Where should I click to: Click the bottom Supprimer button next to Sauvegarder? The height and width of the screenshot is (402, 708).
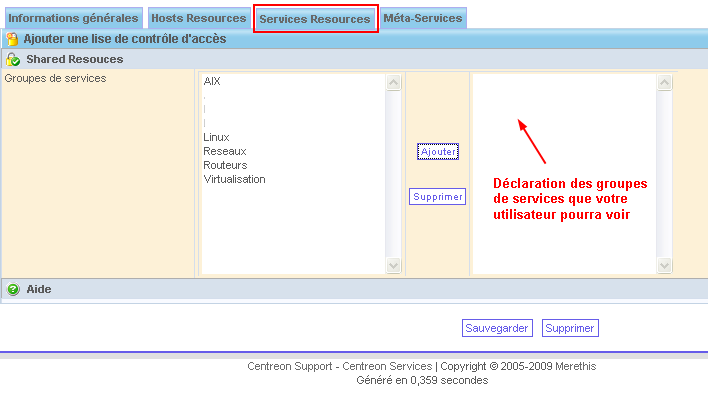570,328
